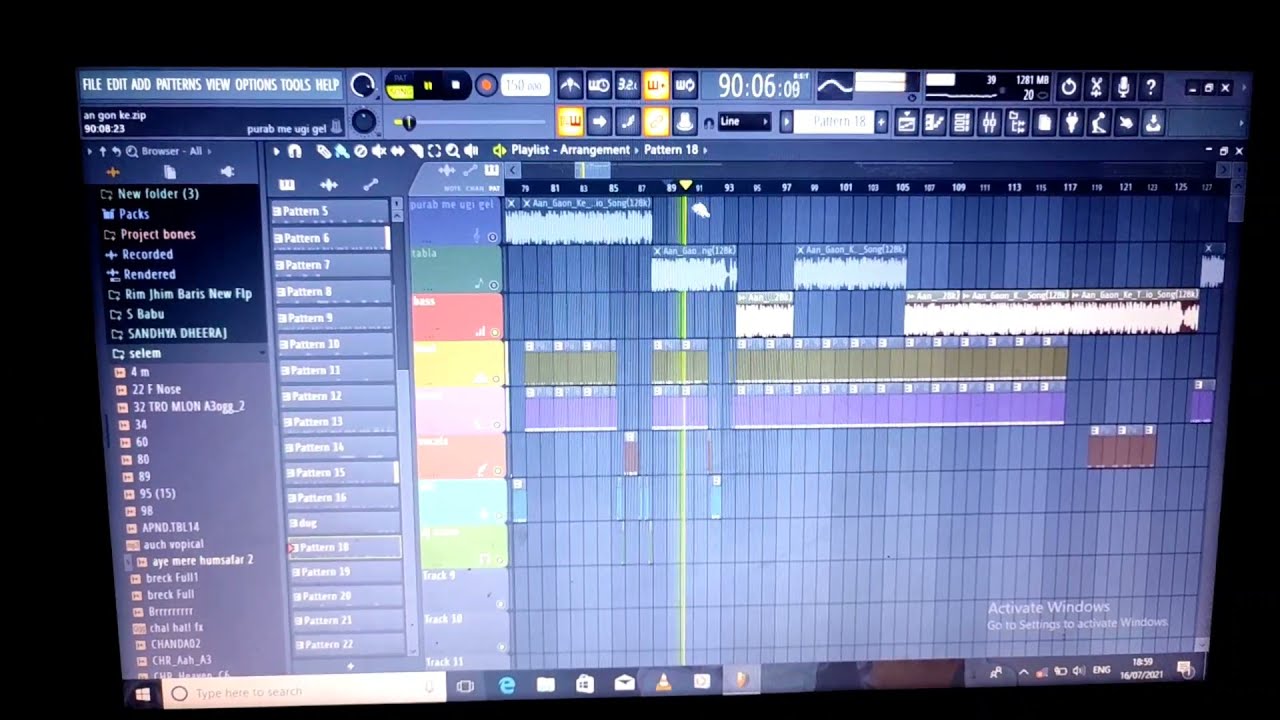Click the microphone one-click recording icon
Screen dimensions: 1280x720
[x=1123, y=87]
